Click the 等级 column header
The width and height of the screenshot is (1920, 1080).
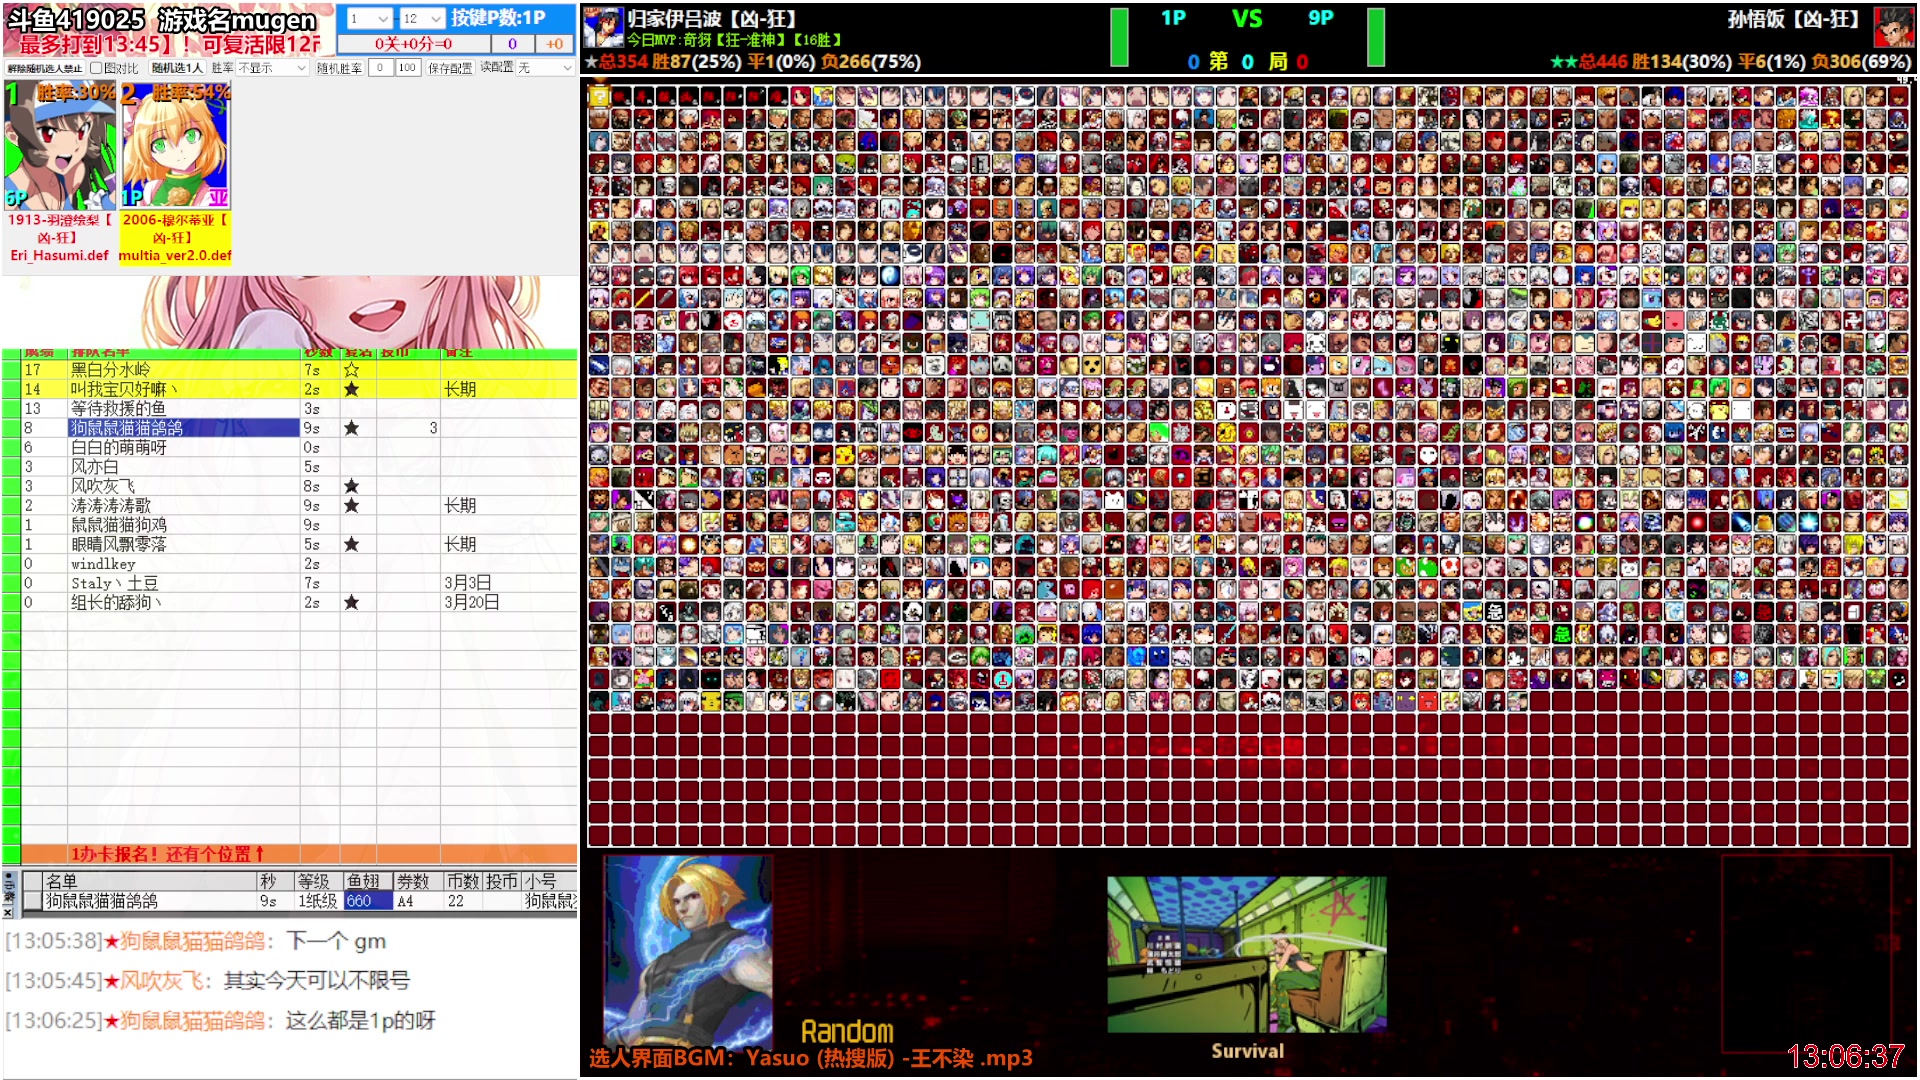click(x=318, y=881)
